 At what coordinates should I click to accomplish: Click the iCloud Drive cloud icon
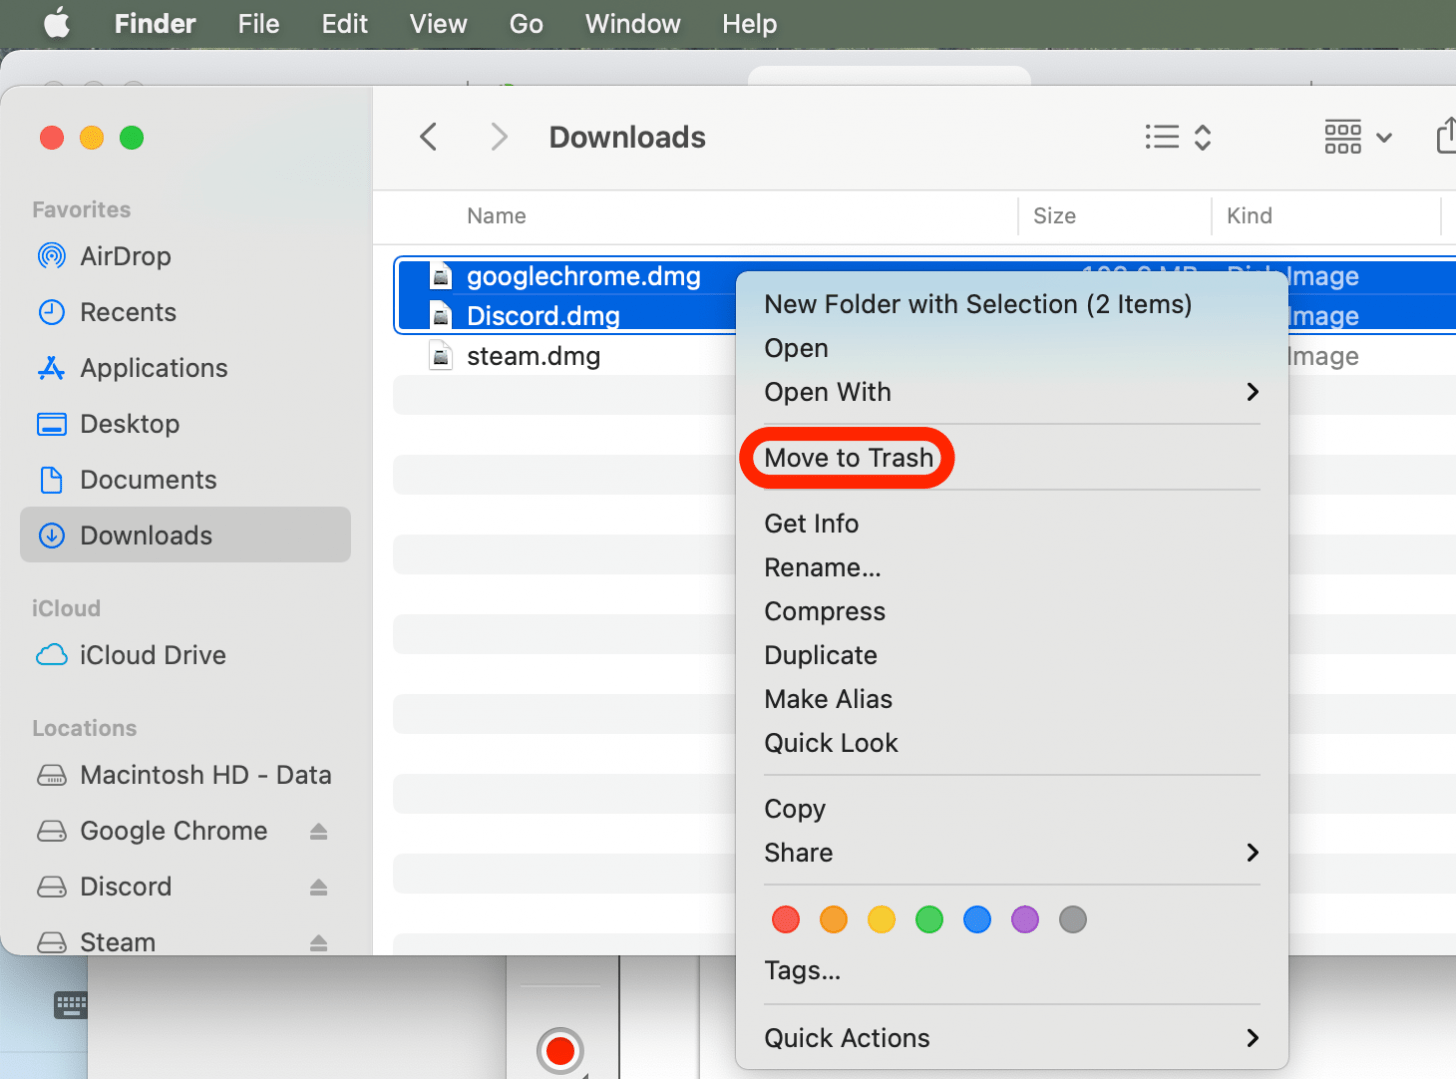pyautogui.click(x=51, y=655)
